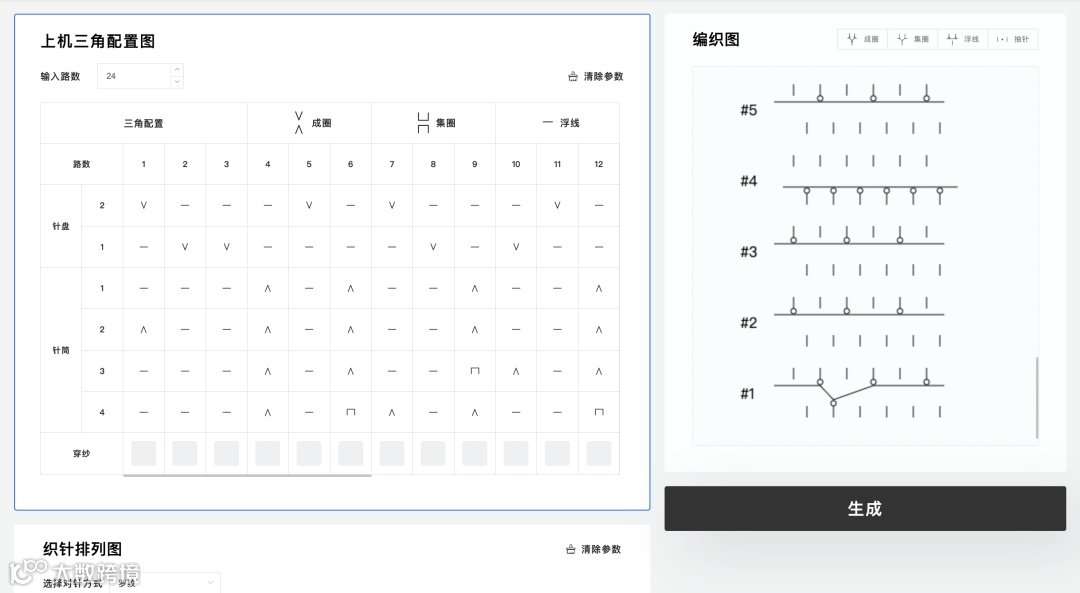Click the Λ cell at 针筒 1, column 12
This screenshot has width=1080, height=593.
pyautogui.click(x=599, y=288)
